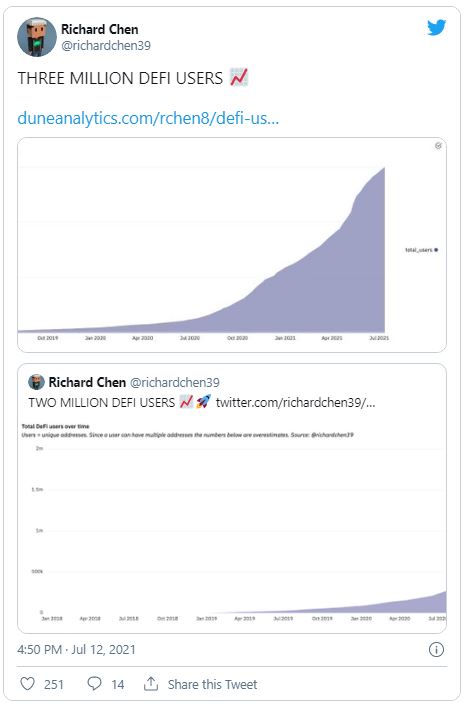Click the Twitter bird logo
The width and height of the screenshot is (467, 708).
[436, 28]
